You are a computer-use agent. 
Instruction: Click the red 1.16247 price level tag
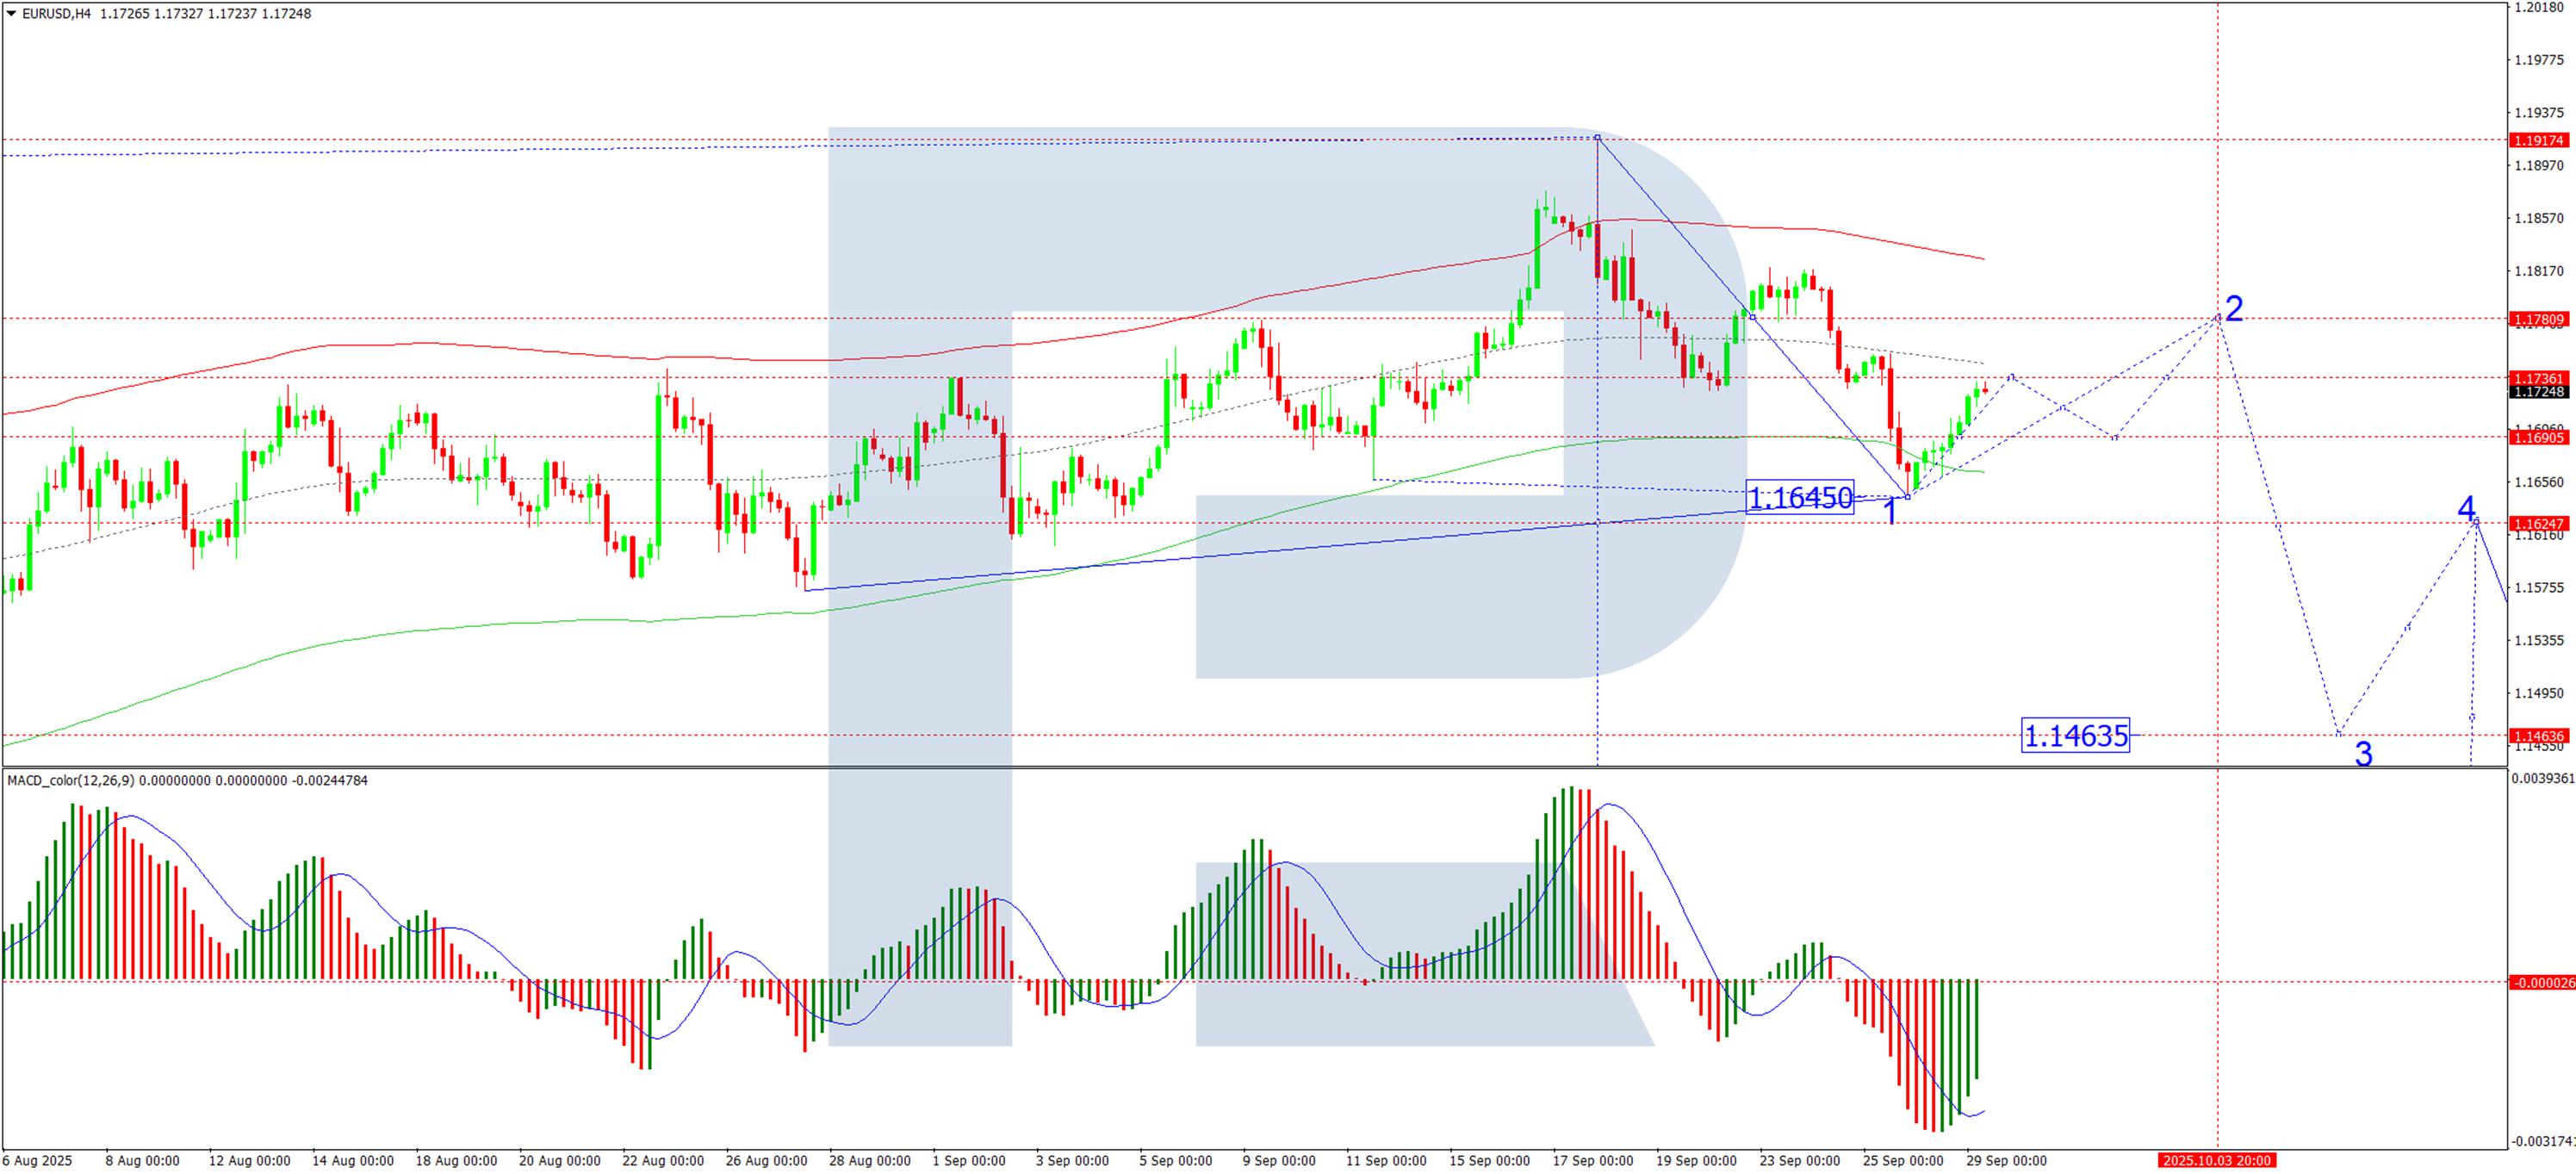(2538, 524)
